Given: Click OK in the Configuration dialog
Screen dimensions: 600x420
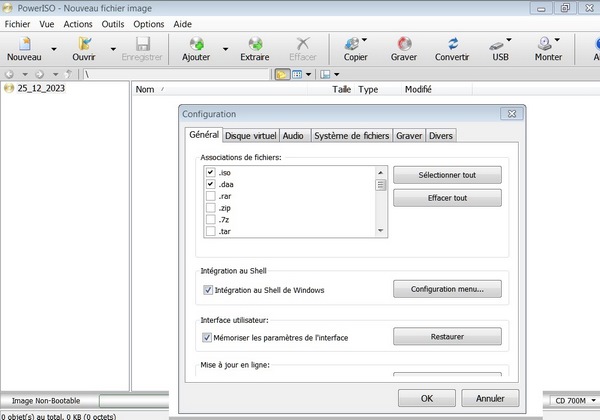Looking at the screenshot, I should (x=427, y=398).
